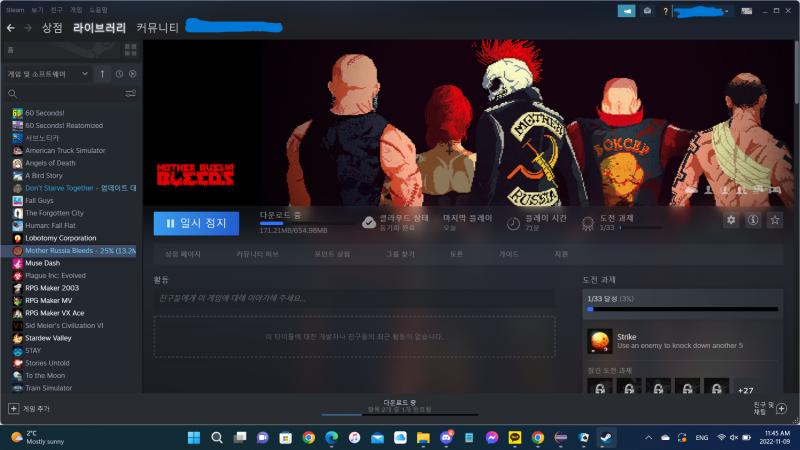Screen dimensions: 800x450
Task: Open Discord from the taskbar
Action: coord(446,438)
